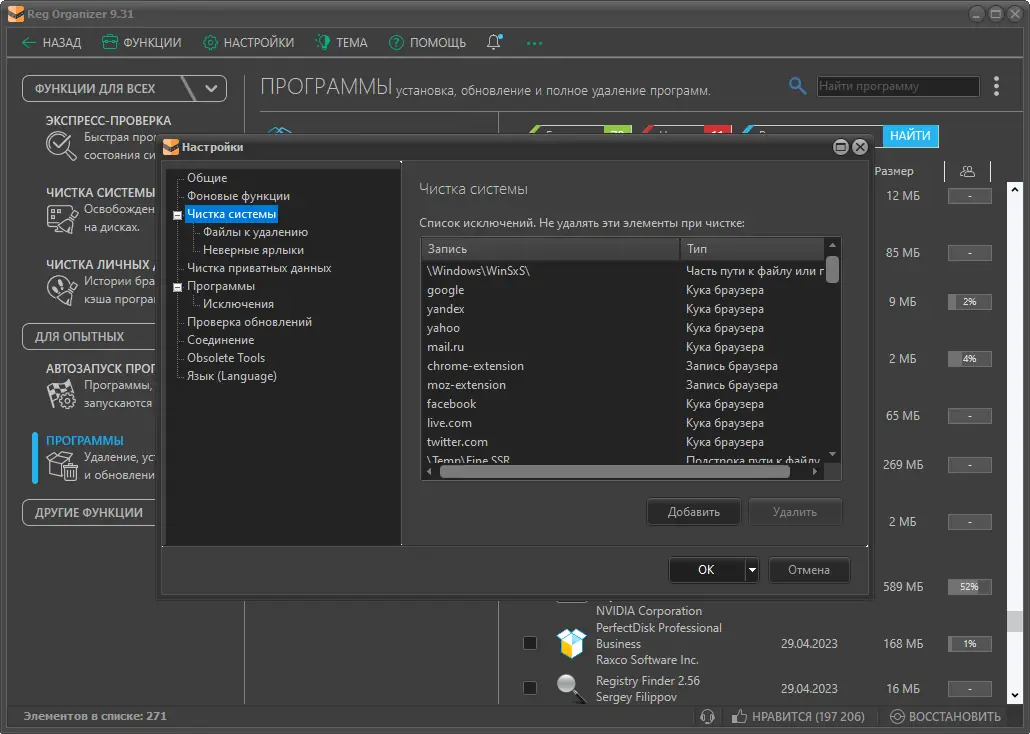
Task: Select Файлы к удалению tree item
Action: point(256,232)
